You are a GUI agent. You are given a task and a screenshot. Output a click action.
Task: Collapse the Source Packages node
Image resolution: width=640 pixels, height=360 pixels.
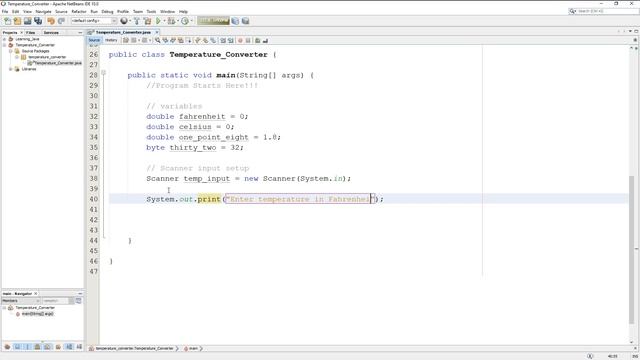(11, 51)
